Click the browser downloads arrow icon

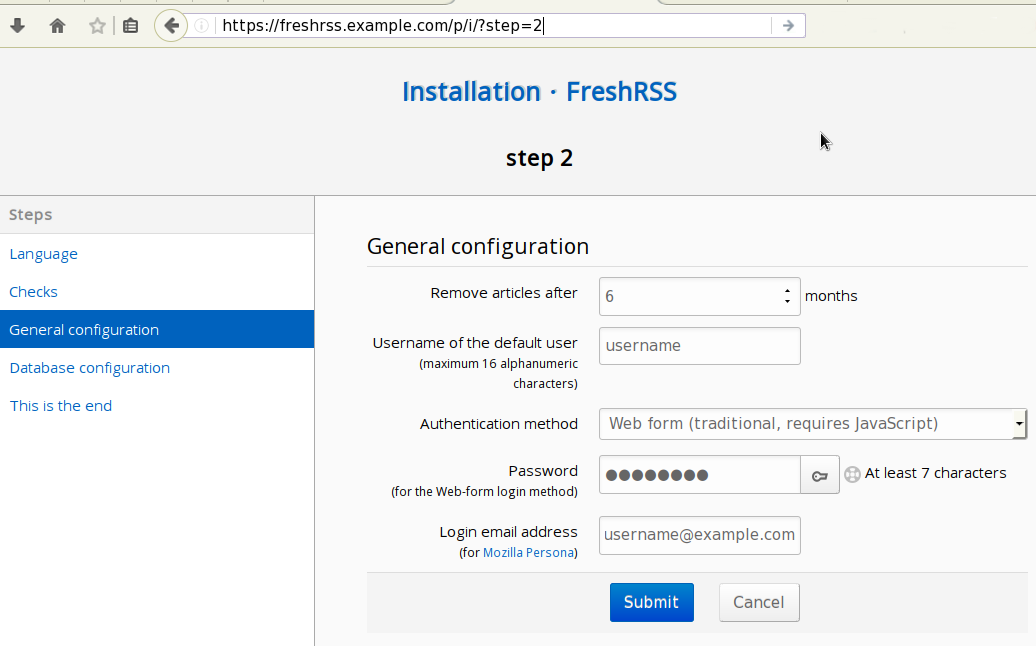pos(17,26)
